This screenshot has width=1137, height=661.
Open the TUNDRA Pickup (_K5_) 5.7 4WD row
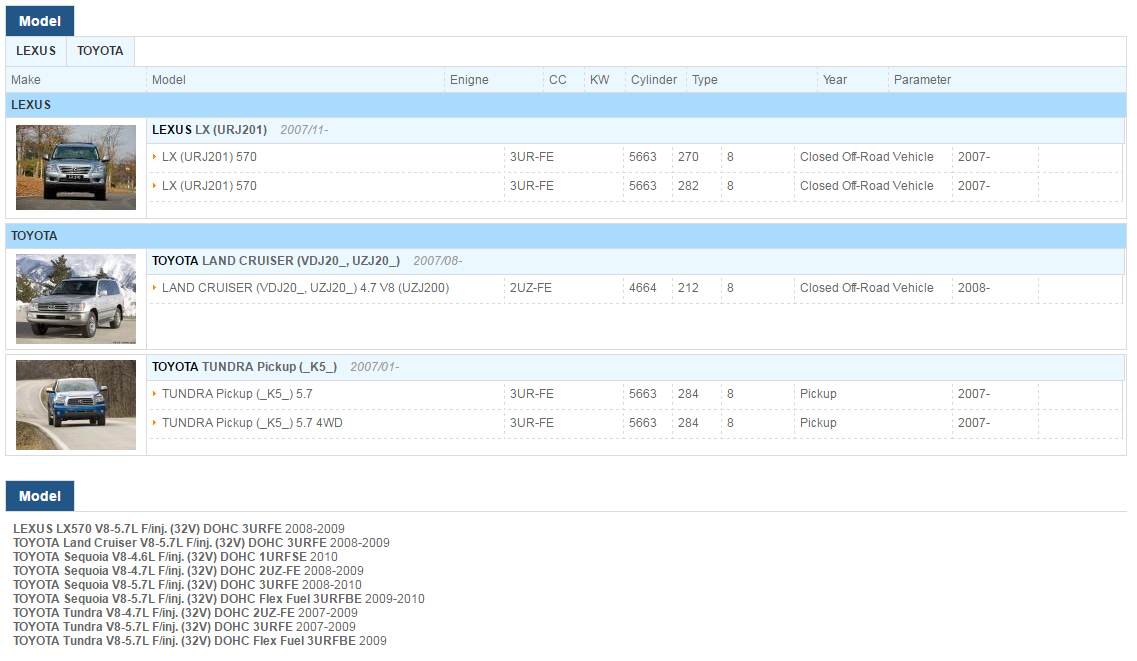635,423
